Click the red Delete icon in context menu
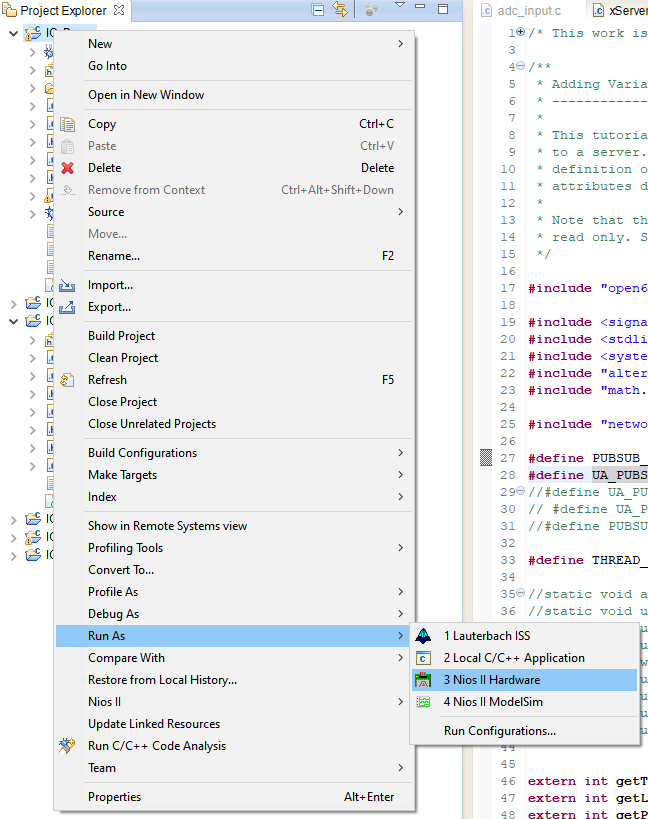This screenshot has height=819, width=648. tap(68, 168)
